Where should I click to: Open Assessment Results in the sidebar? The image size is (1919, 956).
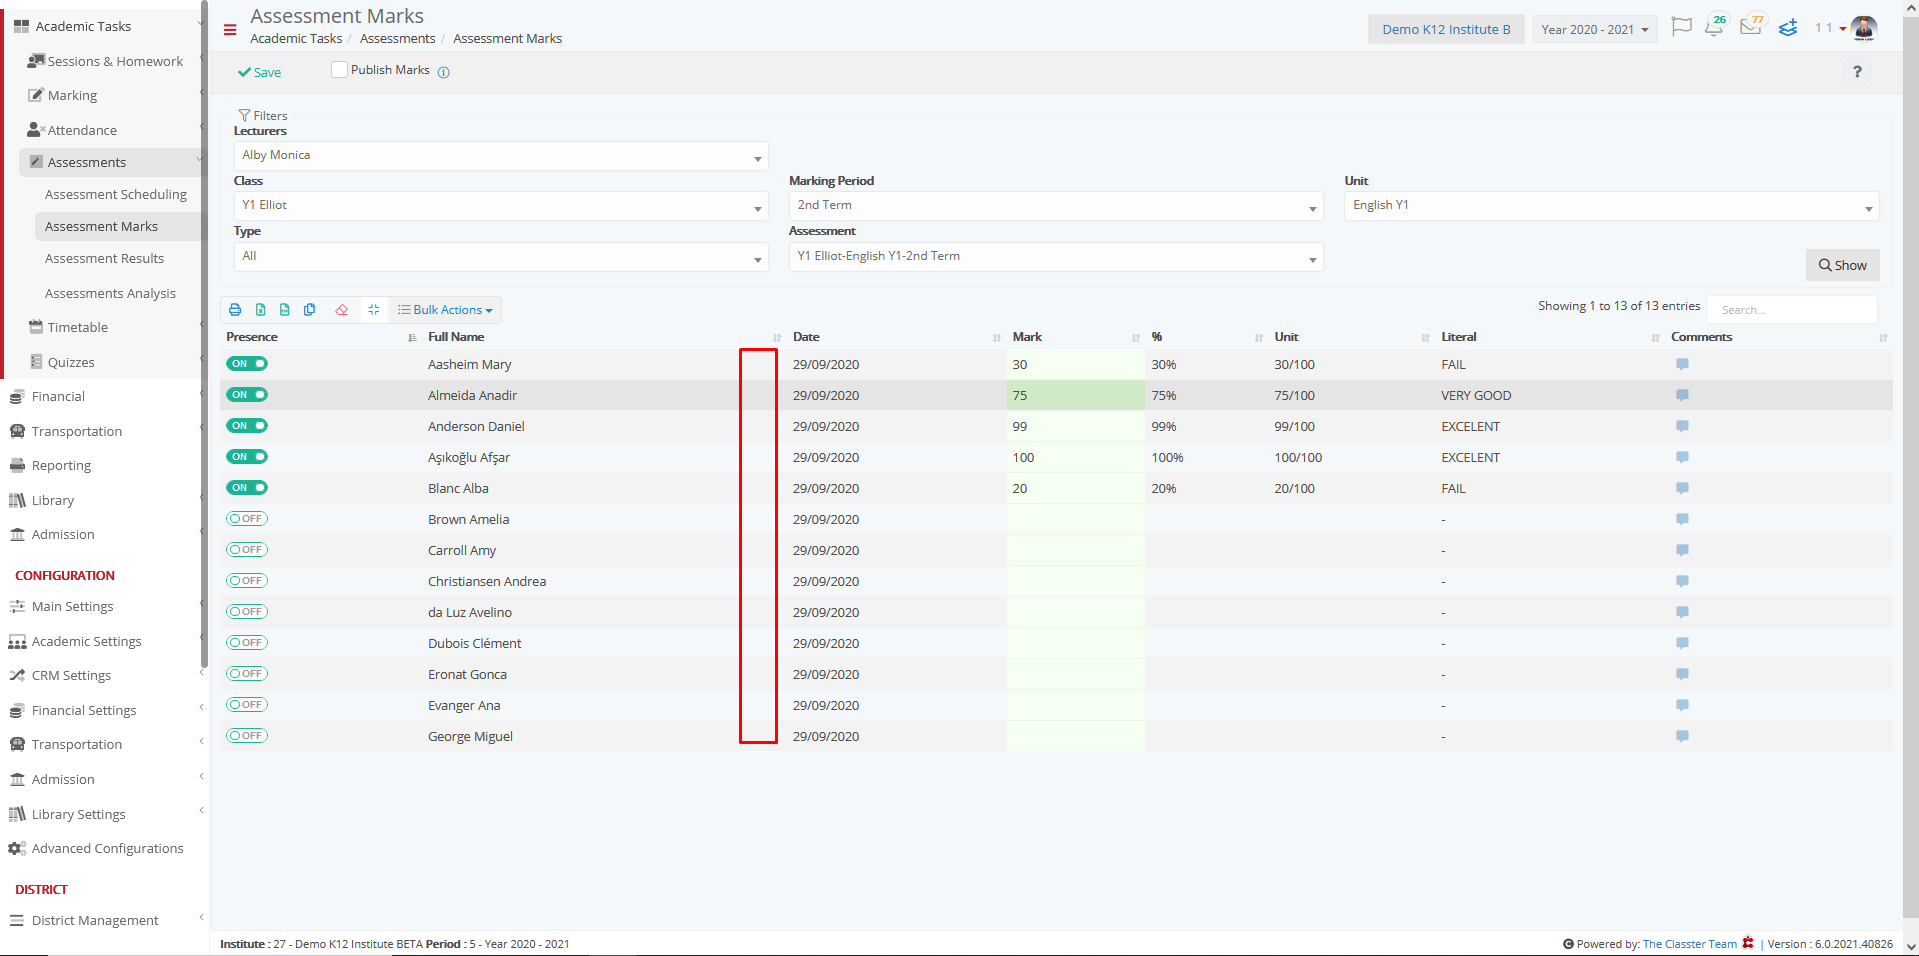click(104, 258)
